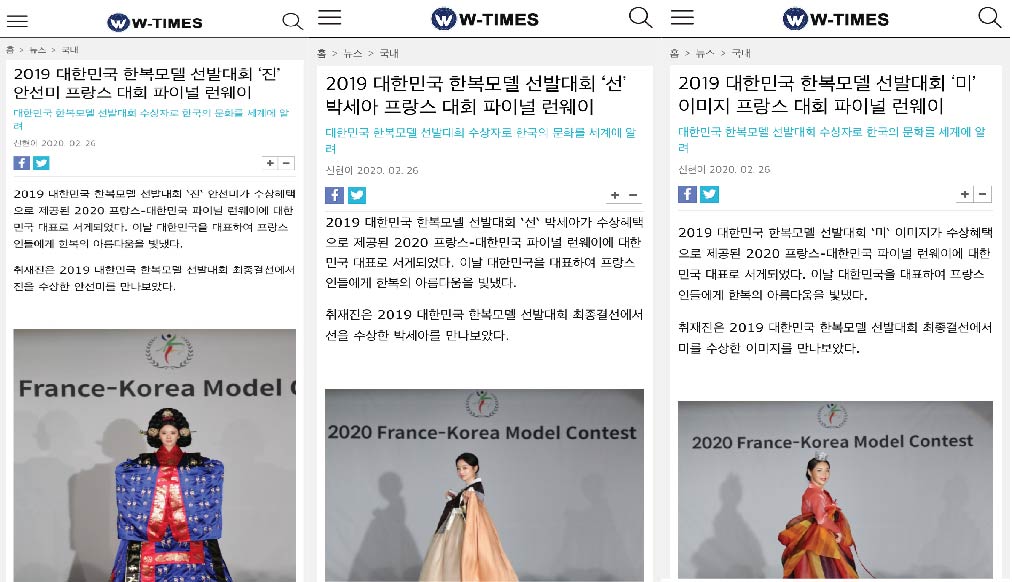Open the orange hanbok runway photo at right
Viewport: 1012px width, 582px height.
(835, 490)
